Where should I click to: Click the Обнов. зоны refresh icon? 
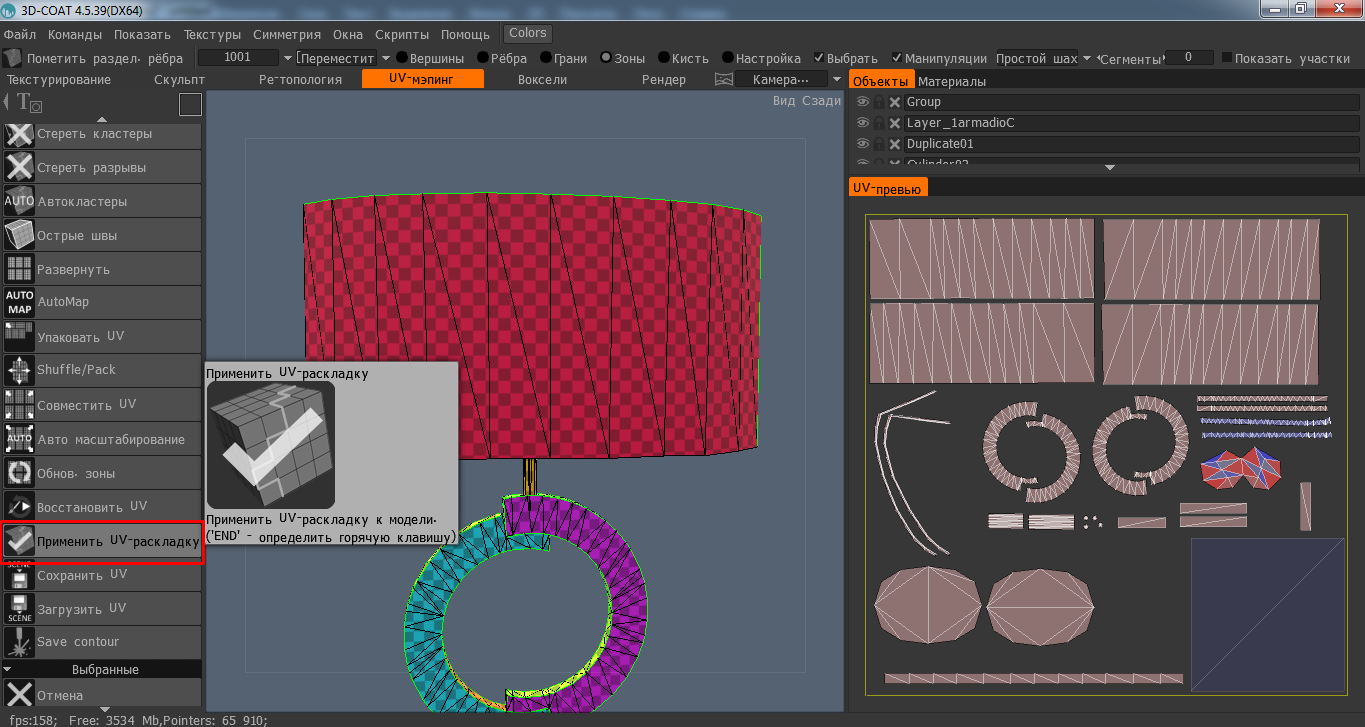20,473
